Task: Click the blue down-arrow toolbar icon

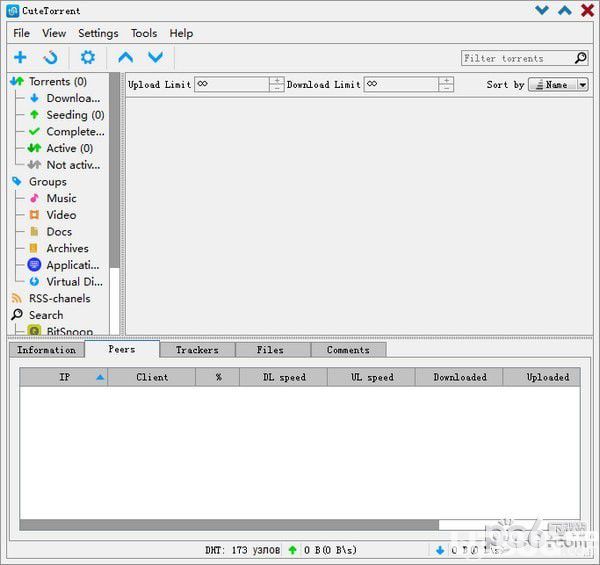Action: (155, 57)
